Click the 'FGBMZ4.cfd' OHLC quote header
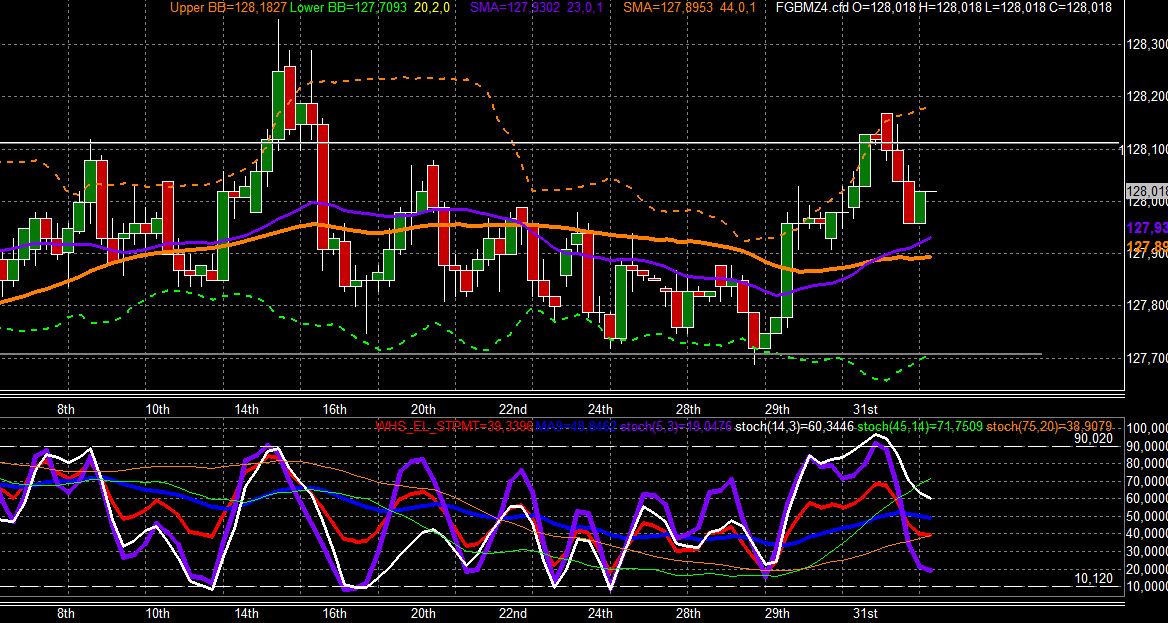 tap(944, 8)
